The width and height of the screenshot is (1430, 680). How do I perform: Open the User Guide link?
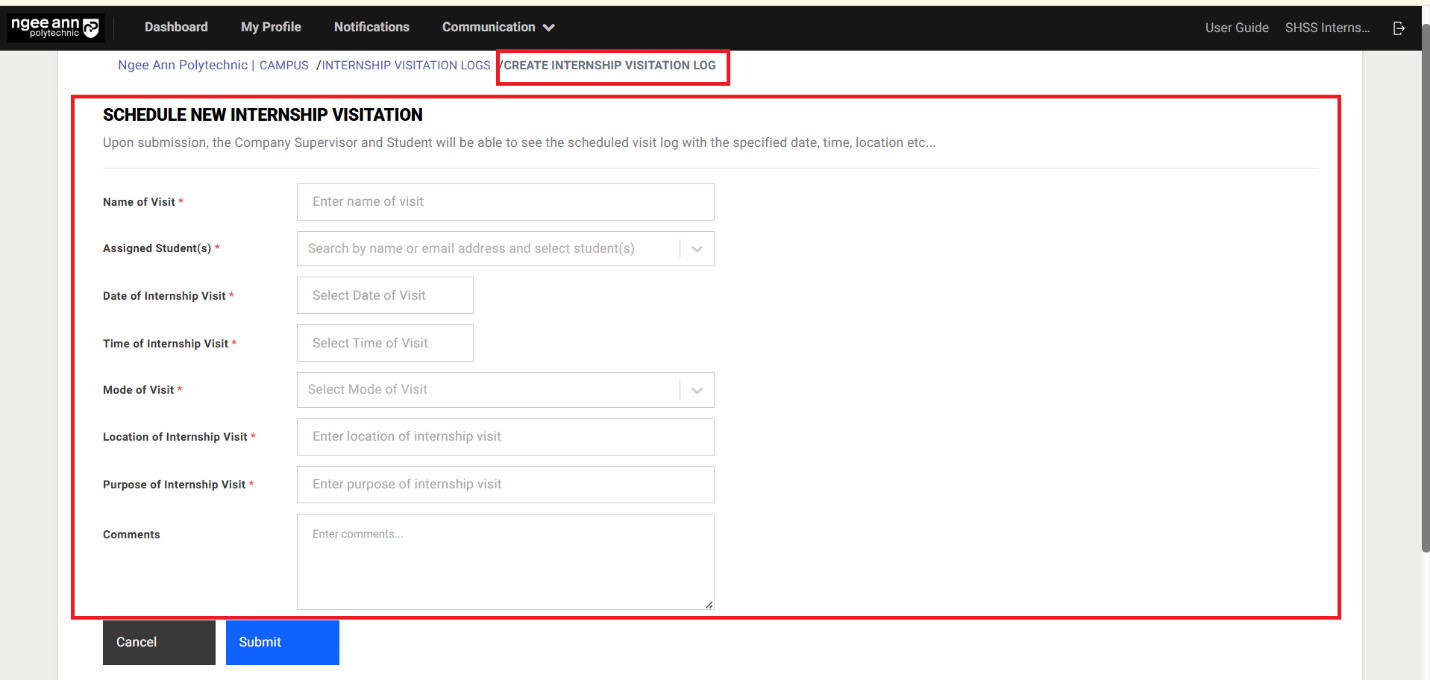[x=1236, y=28]
